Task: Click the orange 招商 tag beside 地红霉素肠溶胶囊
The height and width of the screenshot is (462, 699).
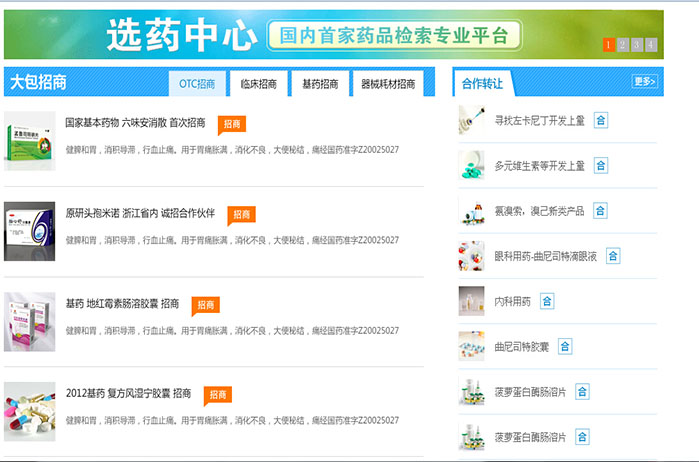Action: [205, 305]
